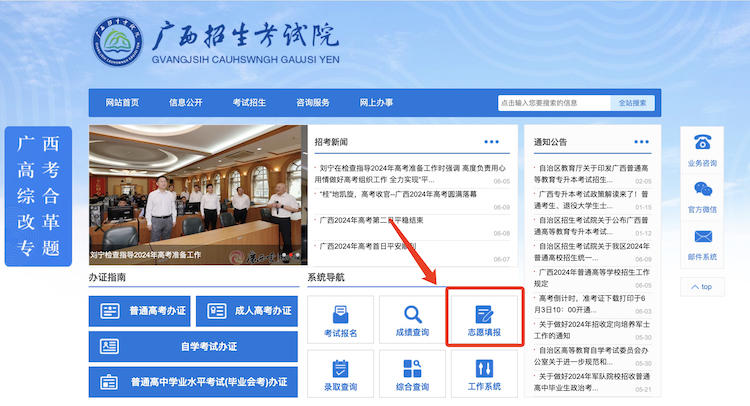Expand more items in 招考新闻 section

click(492, 141)
